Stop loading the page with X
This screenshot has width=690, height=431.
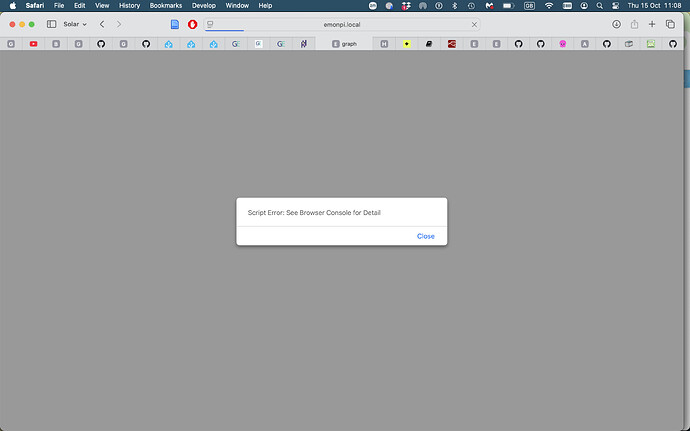pos(474,25)
